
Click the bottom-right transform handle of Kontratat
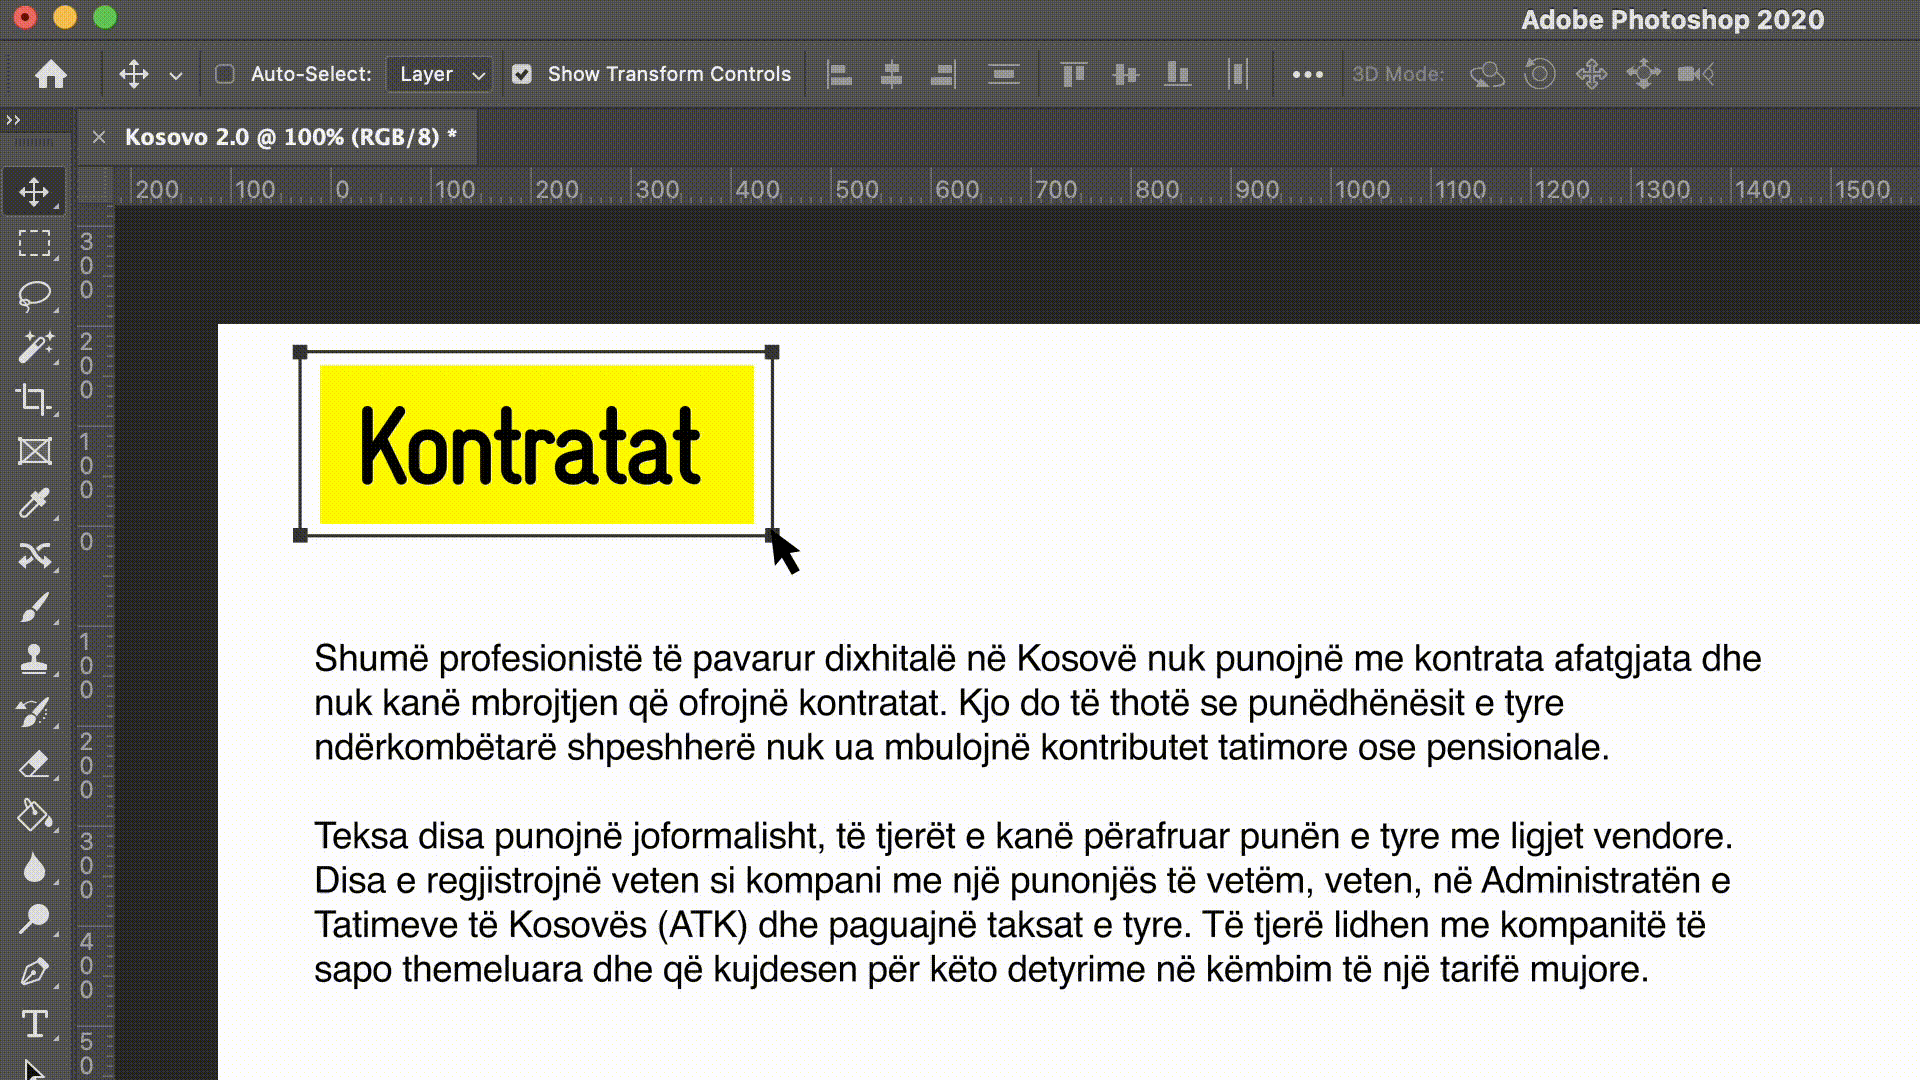pos(772,535)
